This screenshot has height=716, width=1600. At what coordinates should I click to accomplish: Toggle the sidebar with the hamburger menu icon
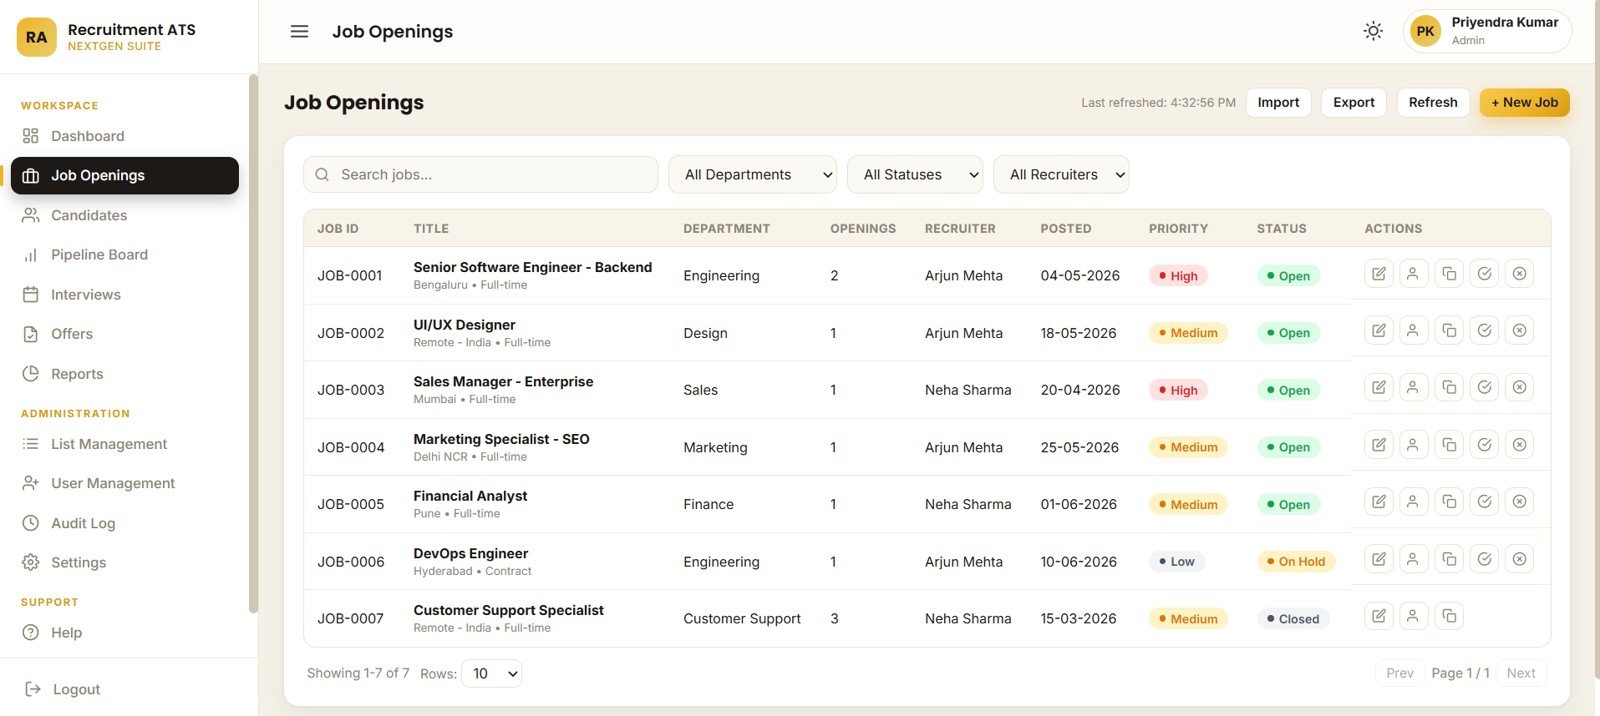click(299, 31)
